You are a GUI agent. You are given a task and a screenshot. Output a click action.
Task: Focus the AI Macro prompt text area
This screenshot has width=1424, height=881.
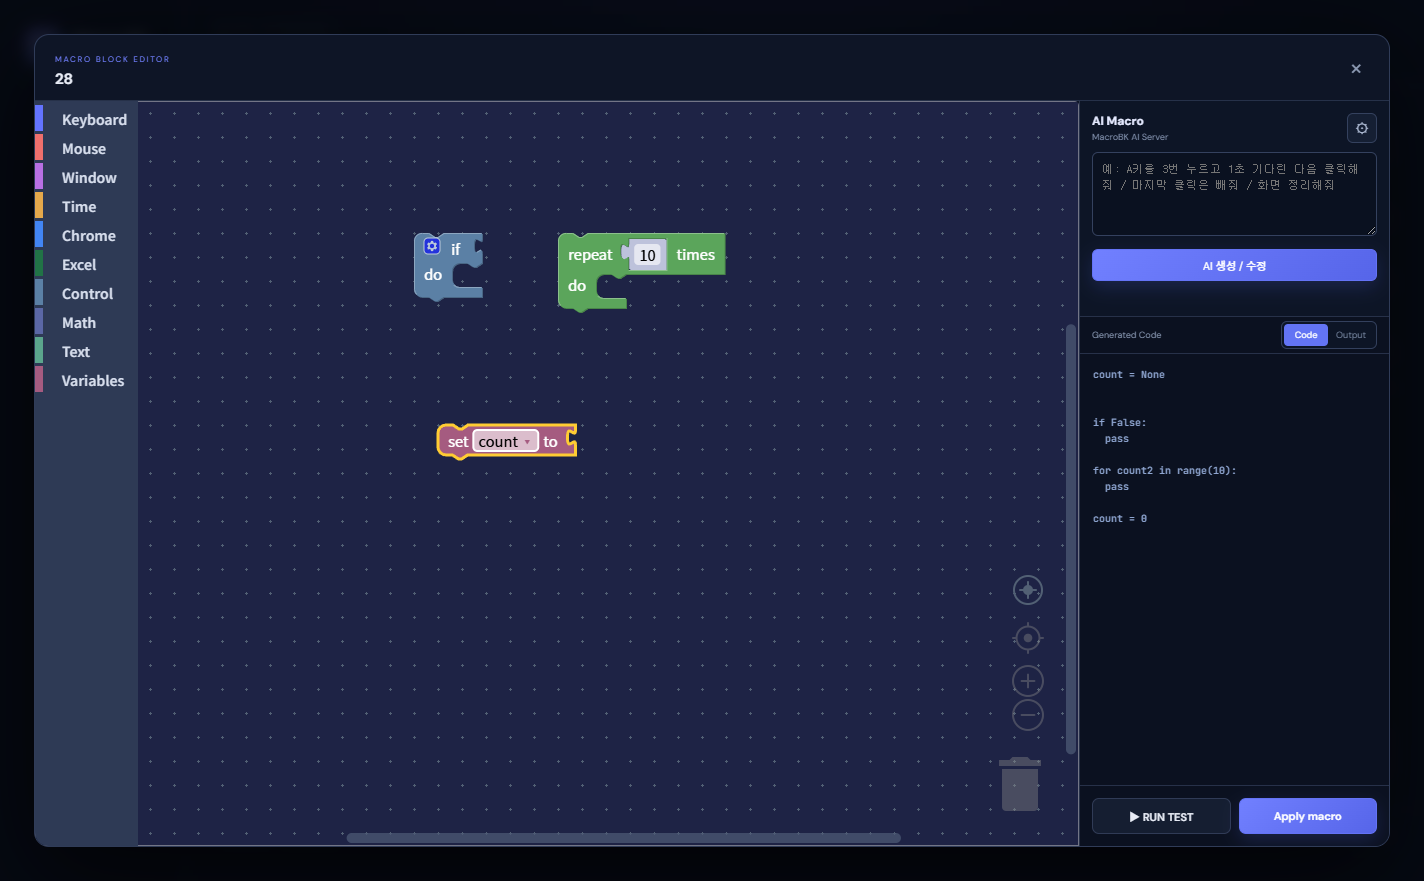tap(1234, 194)
